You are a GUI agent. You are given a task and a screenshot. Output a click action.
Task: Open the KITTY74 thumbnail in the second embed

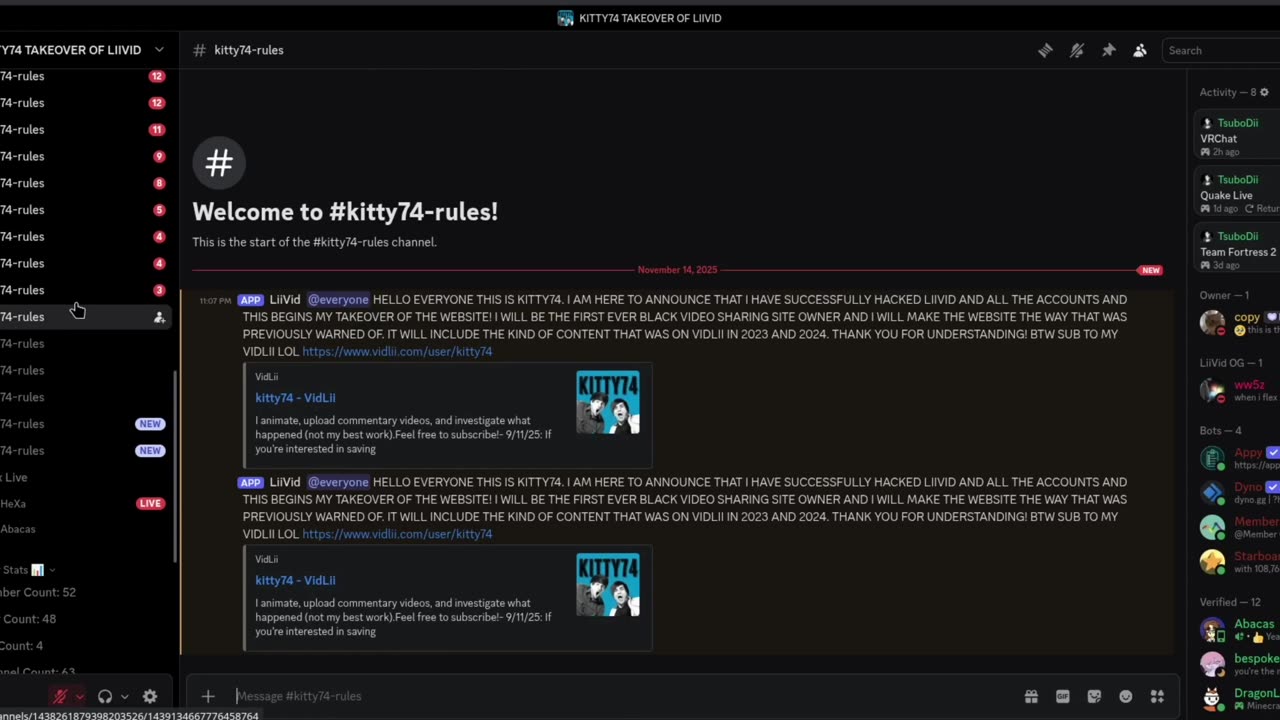(x=608, y=585)
